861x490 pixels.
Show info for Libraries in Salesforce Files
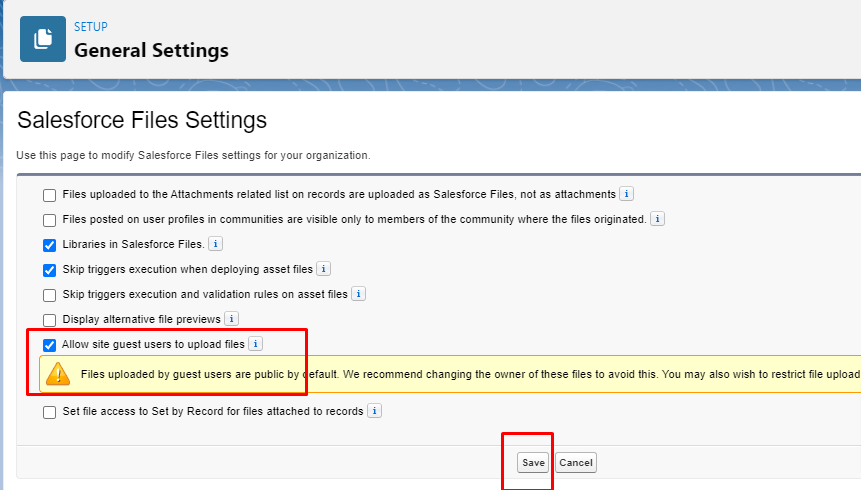pos(215,244)
